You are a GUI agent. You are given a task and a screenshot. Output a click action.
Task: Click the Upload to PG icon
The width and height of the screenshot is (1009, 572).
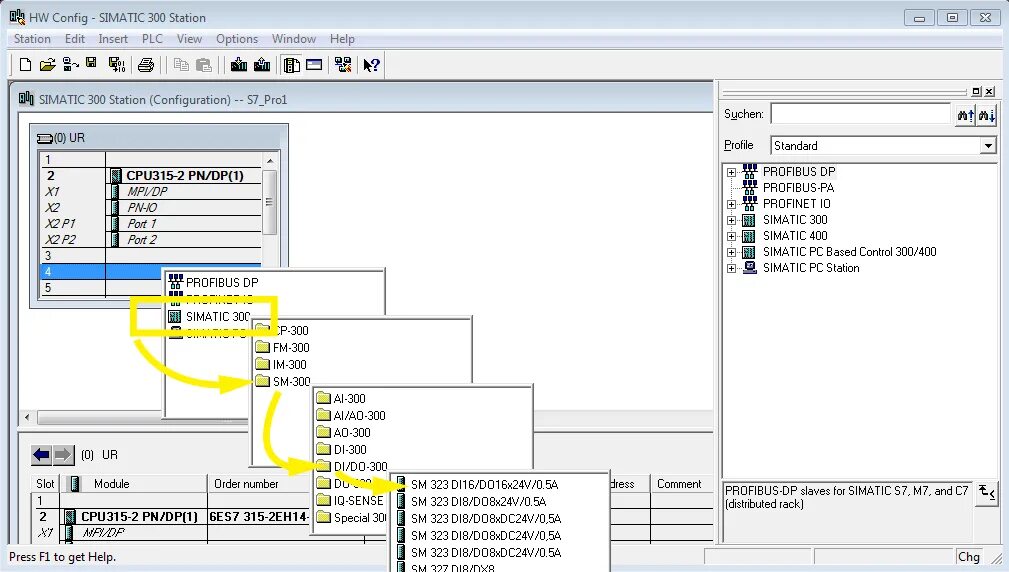[262, 65]
